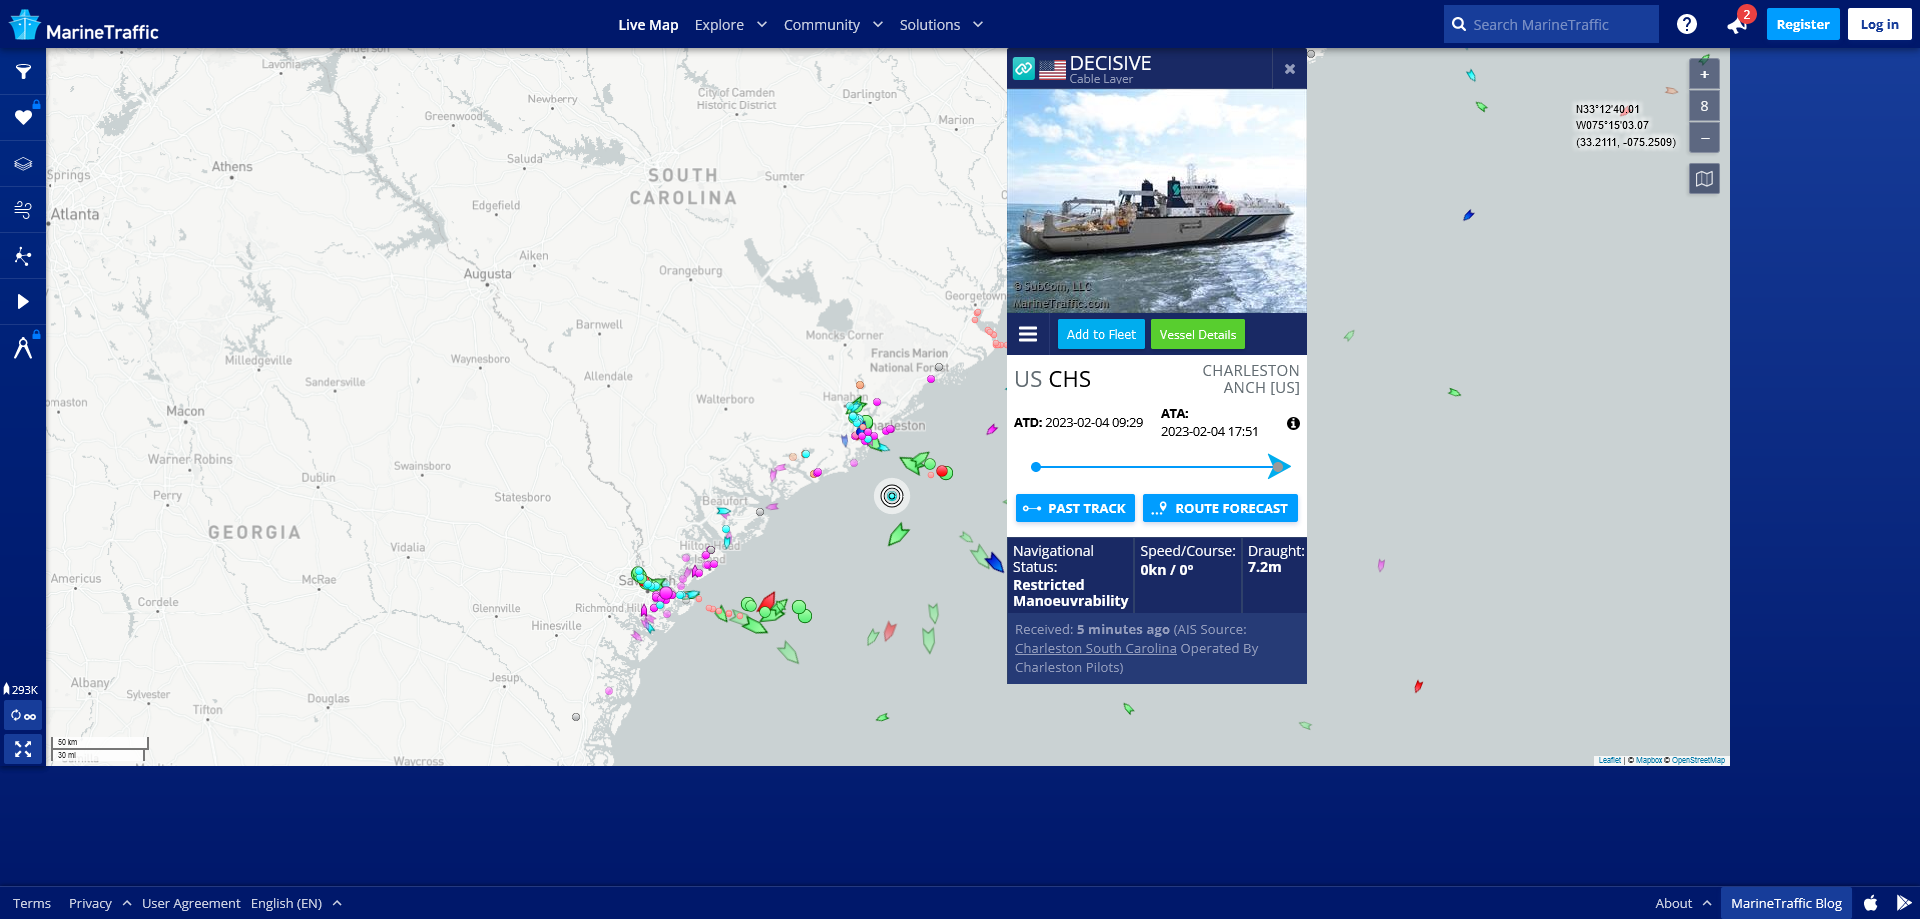Click the MarineTraffic logo

click(84, 26)
